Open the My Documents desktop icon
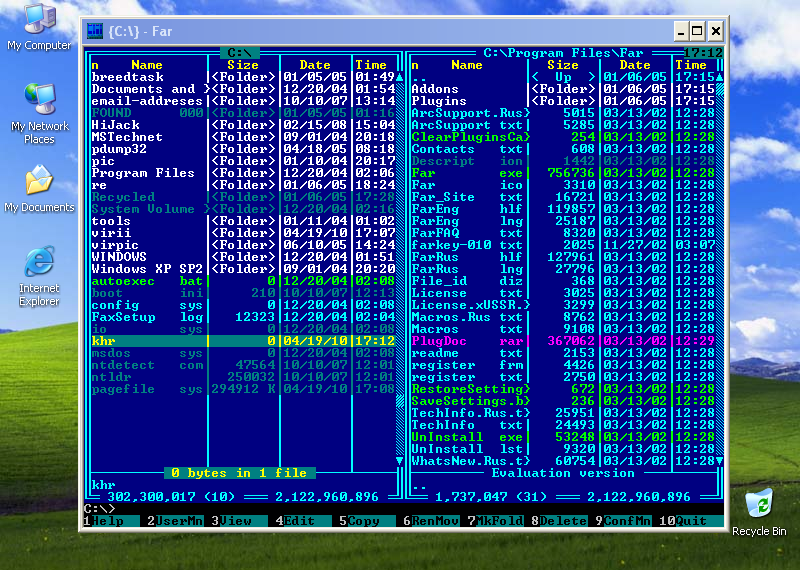Image resolution: width=800 pixels, height=570 pixels. coord(39,188)
